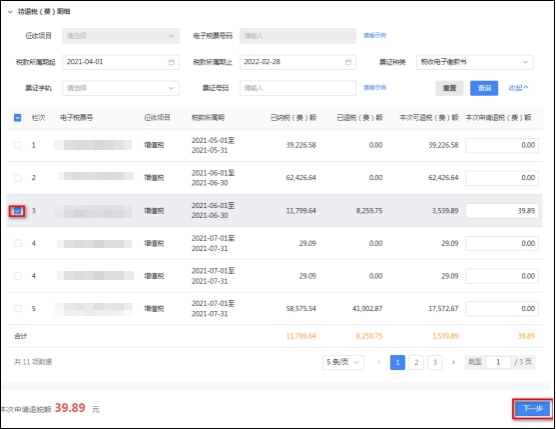Open the 票证字轨 dropdown
Image resolution: width=556 pixels, height=429 pixels.
(x=121, y=88)
